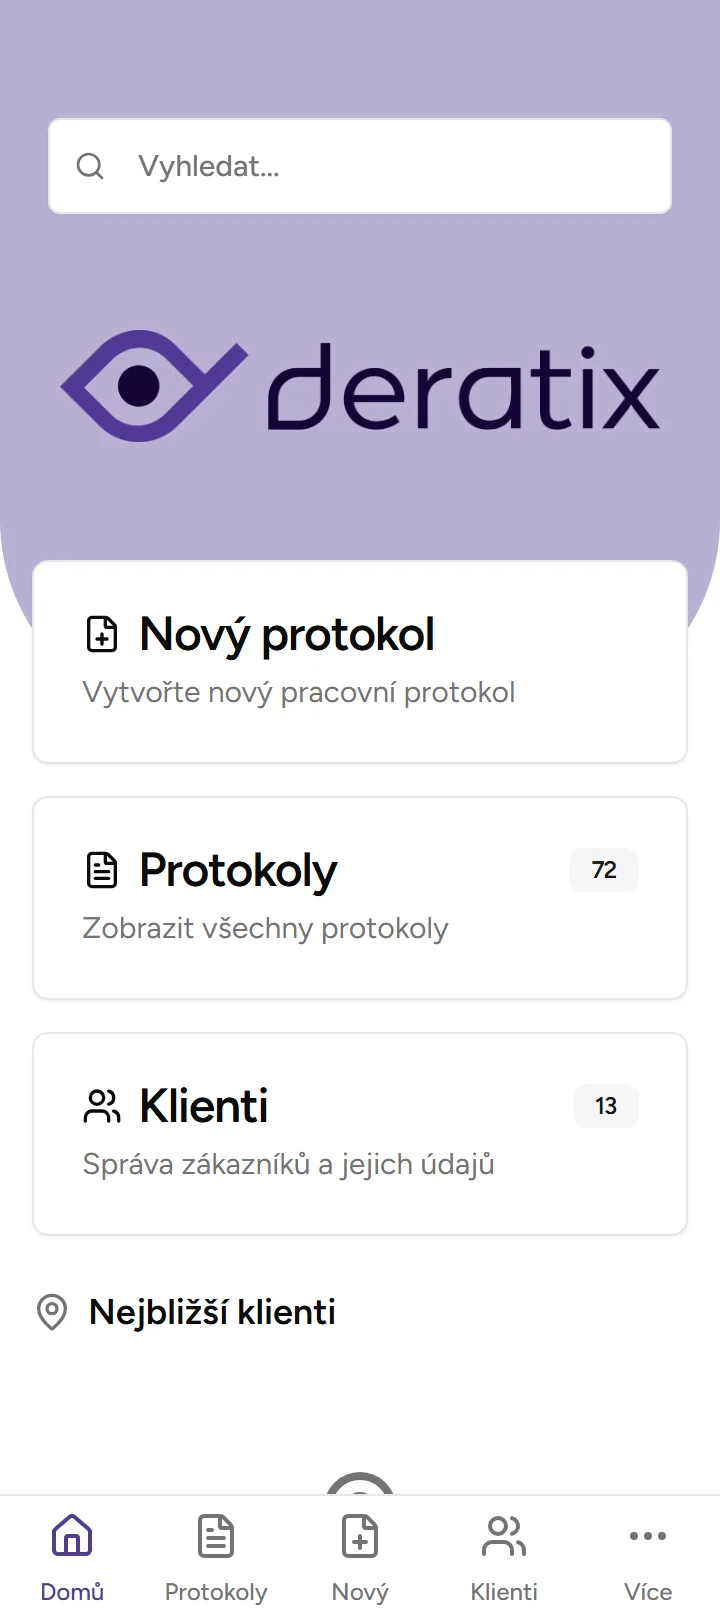Click the Klienti people icon in card
This screenshot has height=1624, width=720.
102,1107
